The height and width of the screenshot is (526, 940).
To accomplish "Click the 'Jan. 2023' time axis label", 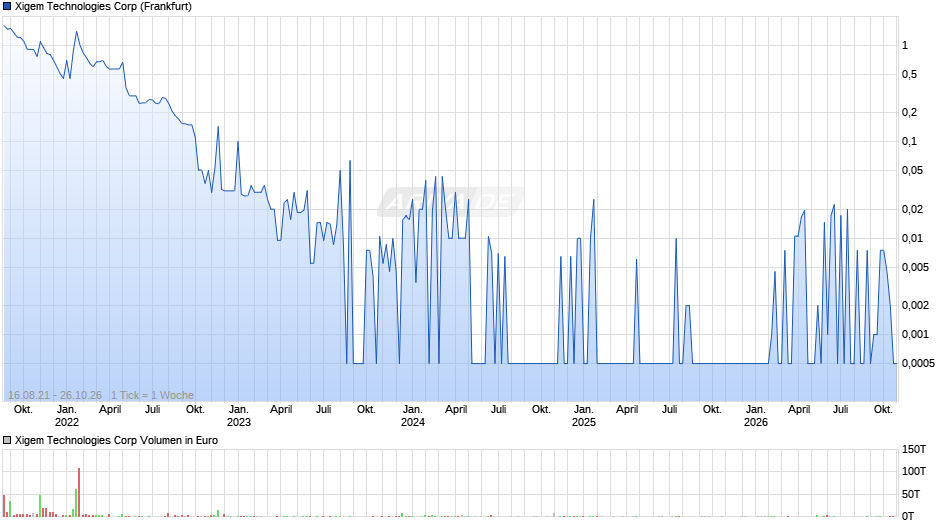I will (x=239, y=416).
